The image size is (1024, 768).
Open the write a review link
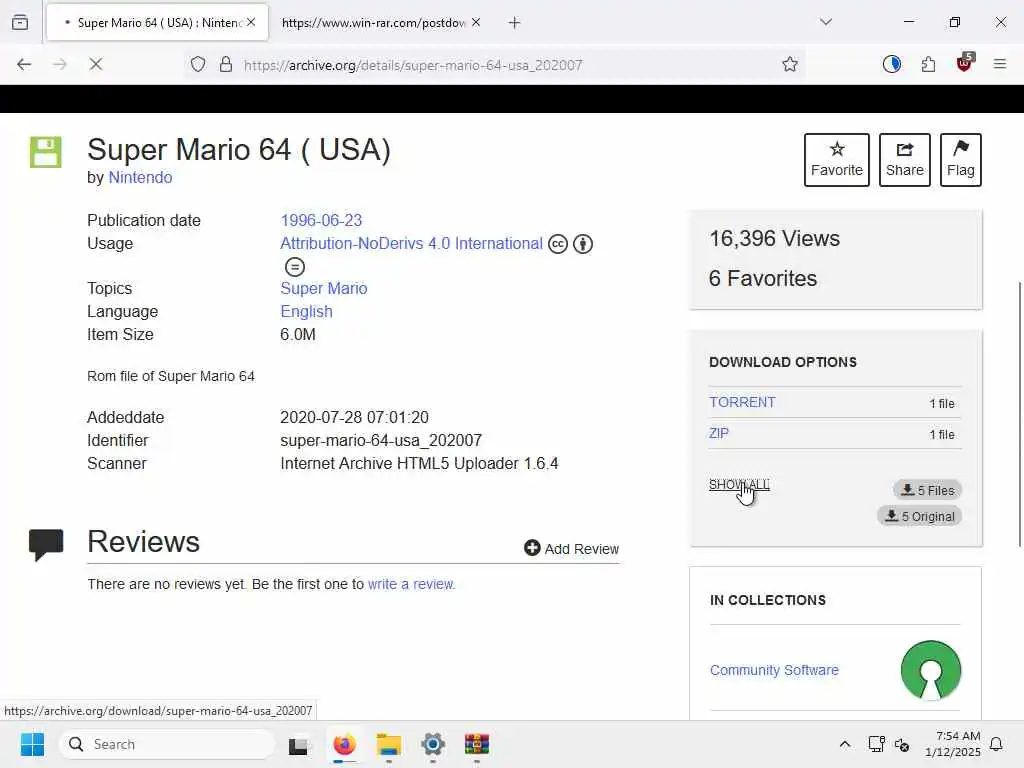point(411,584)
